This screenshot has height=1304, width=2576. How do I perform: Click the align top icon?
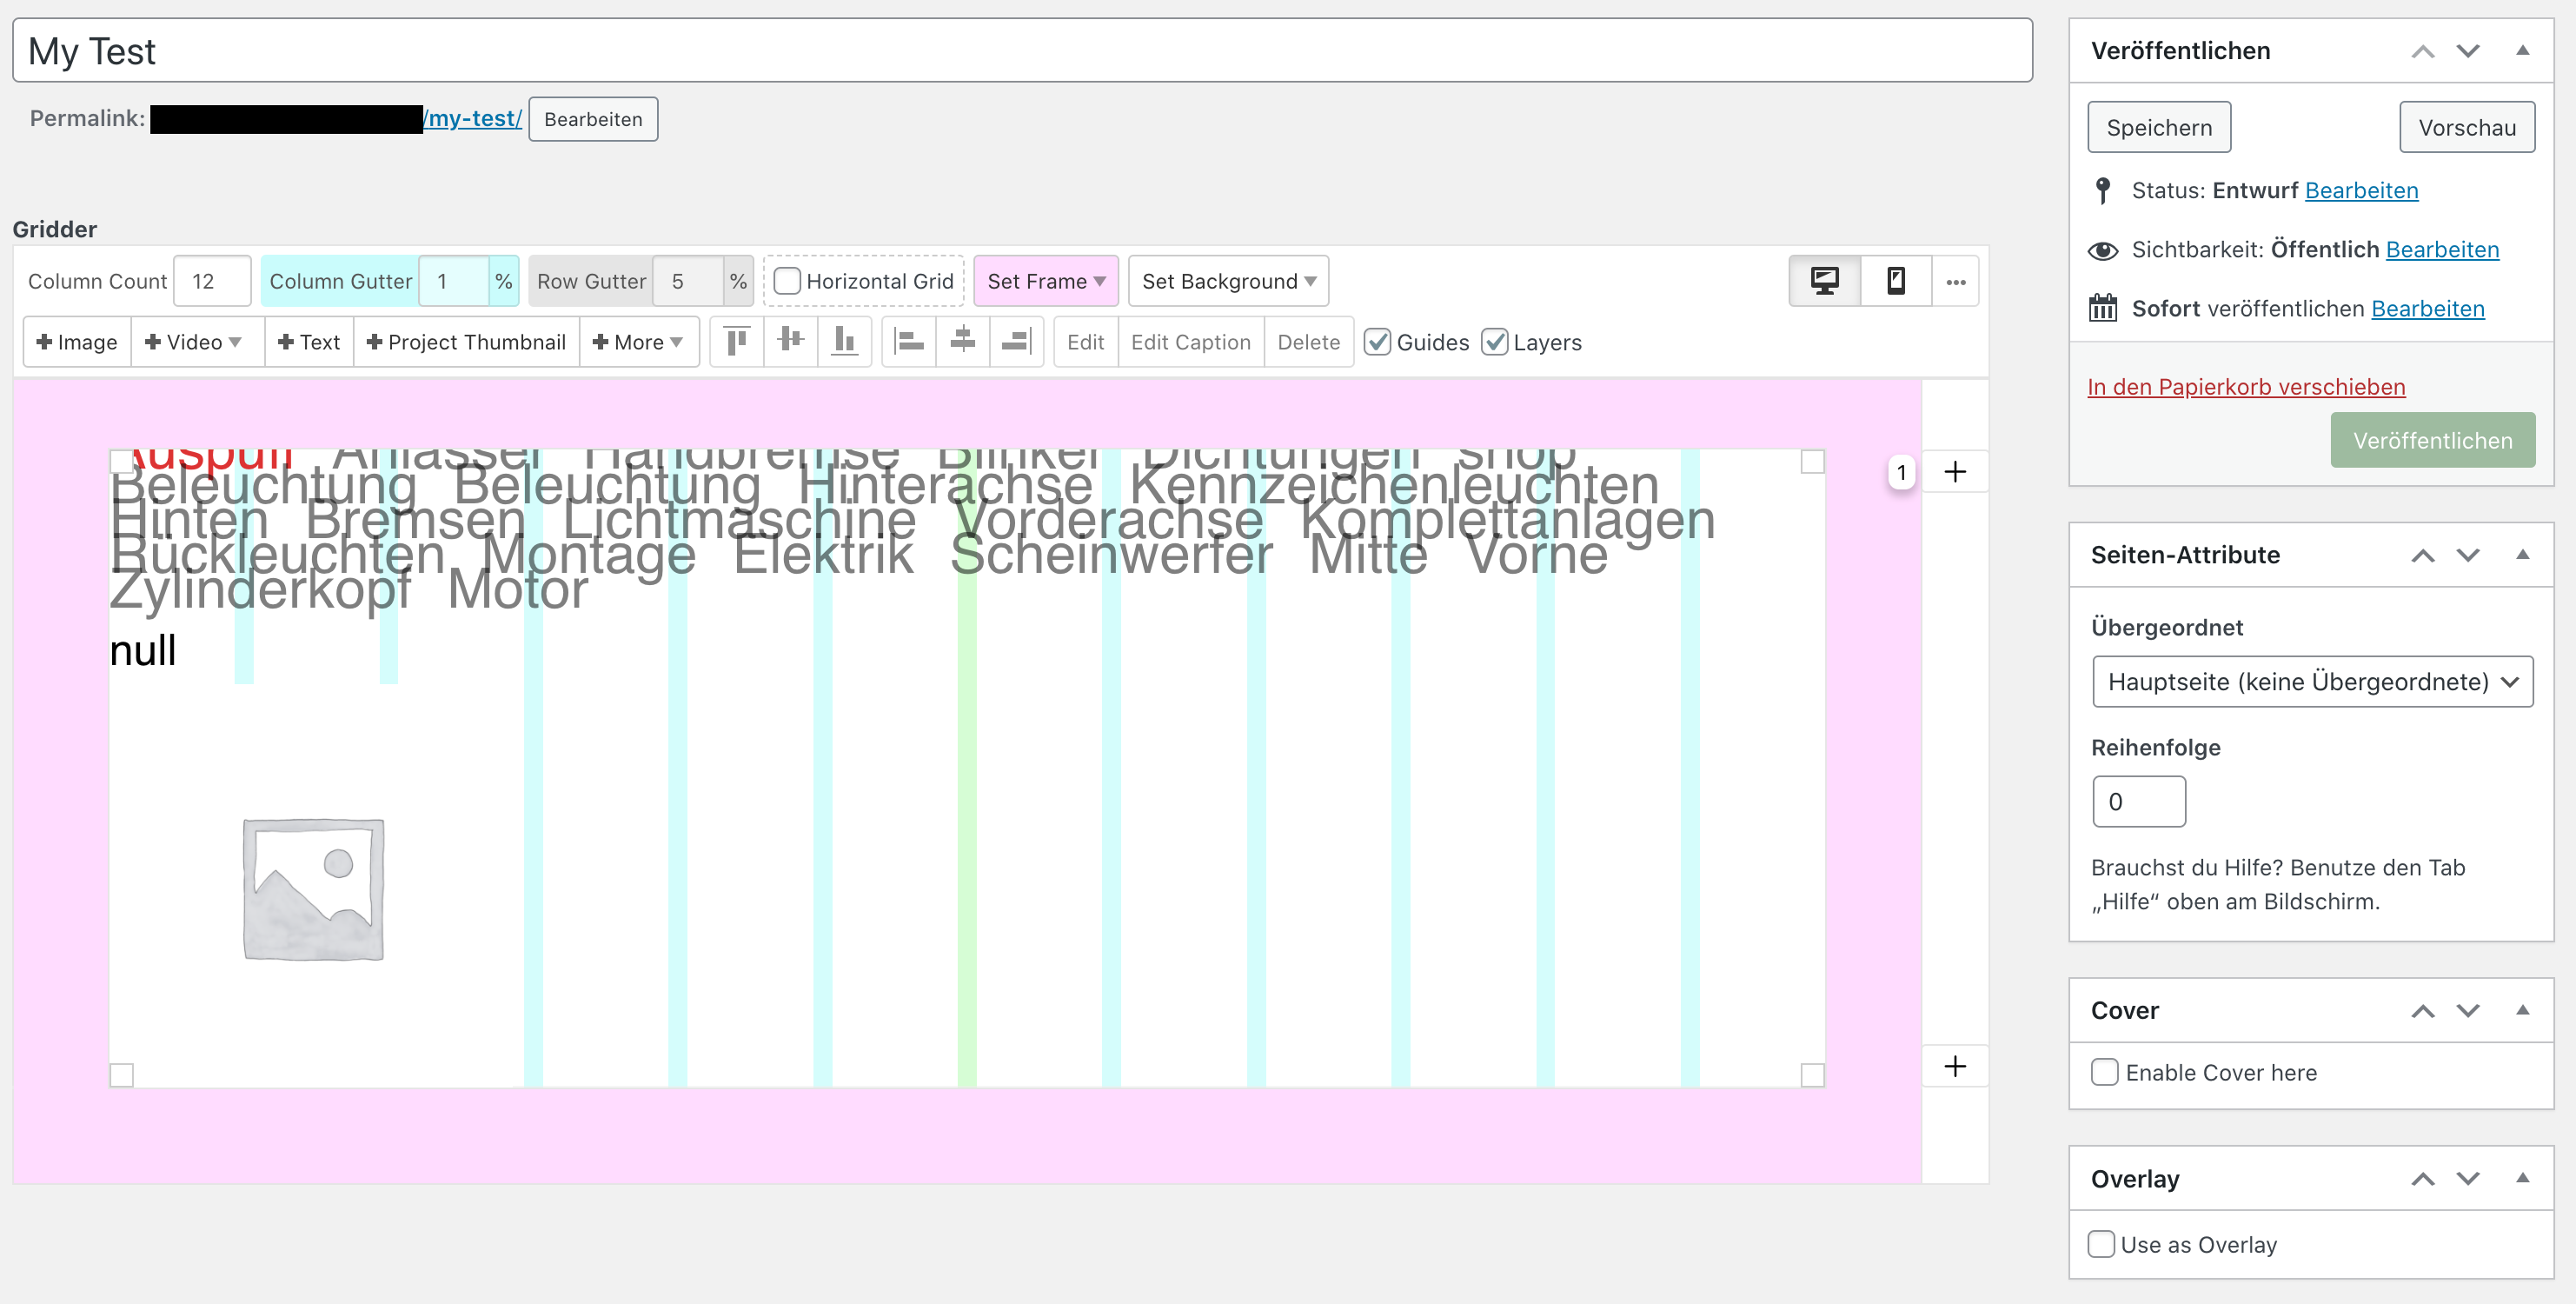(x=737, y=342)
